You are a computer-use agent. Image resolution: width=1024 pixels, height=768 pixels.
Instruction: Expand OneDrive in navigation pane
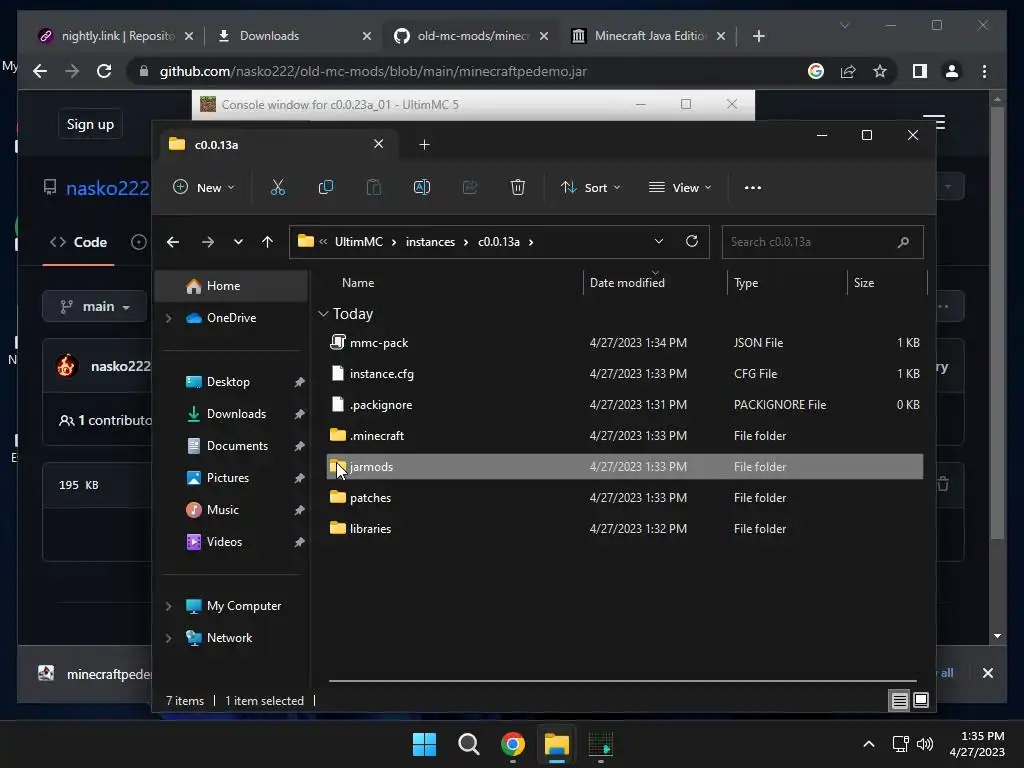point(168,318)
